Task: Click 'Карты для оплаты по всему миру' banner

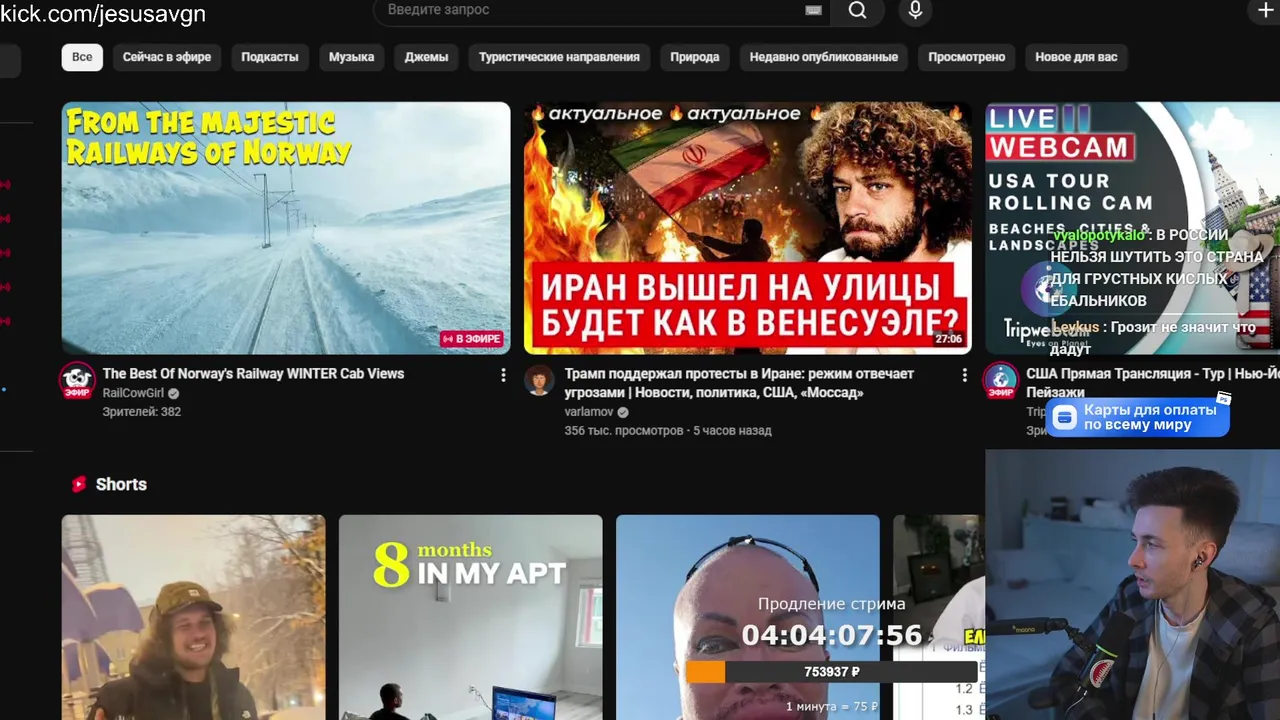Action: click(x=1138, y=417)
